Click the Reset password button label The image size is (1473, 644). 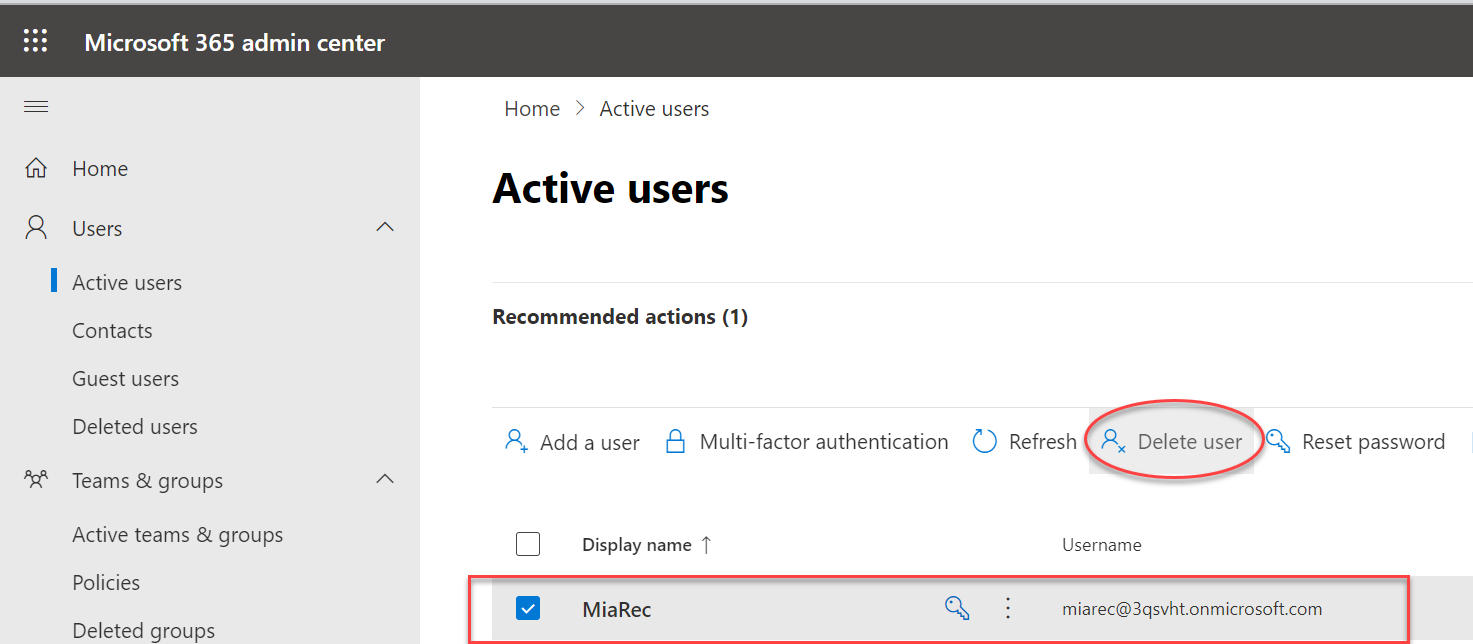click(x=1373, y=442)
